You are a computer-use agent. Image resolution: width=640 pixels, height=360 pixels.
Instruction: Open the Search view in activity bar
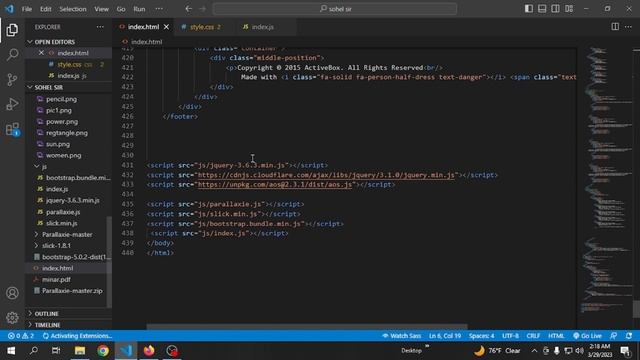(x=12, y=55)
